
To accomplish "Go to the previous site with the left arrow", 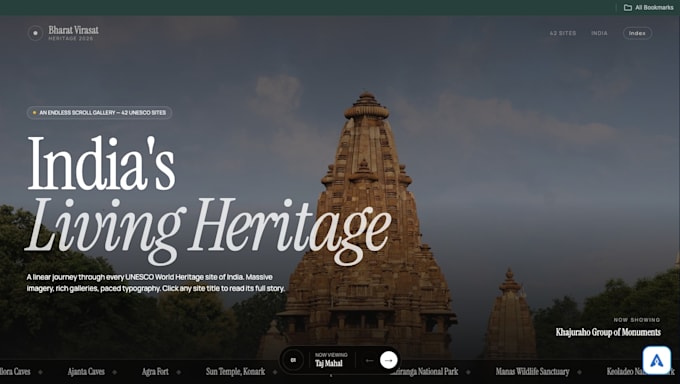I will pos(369,360).
